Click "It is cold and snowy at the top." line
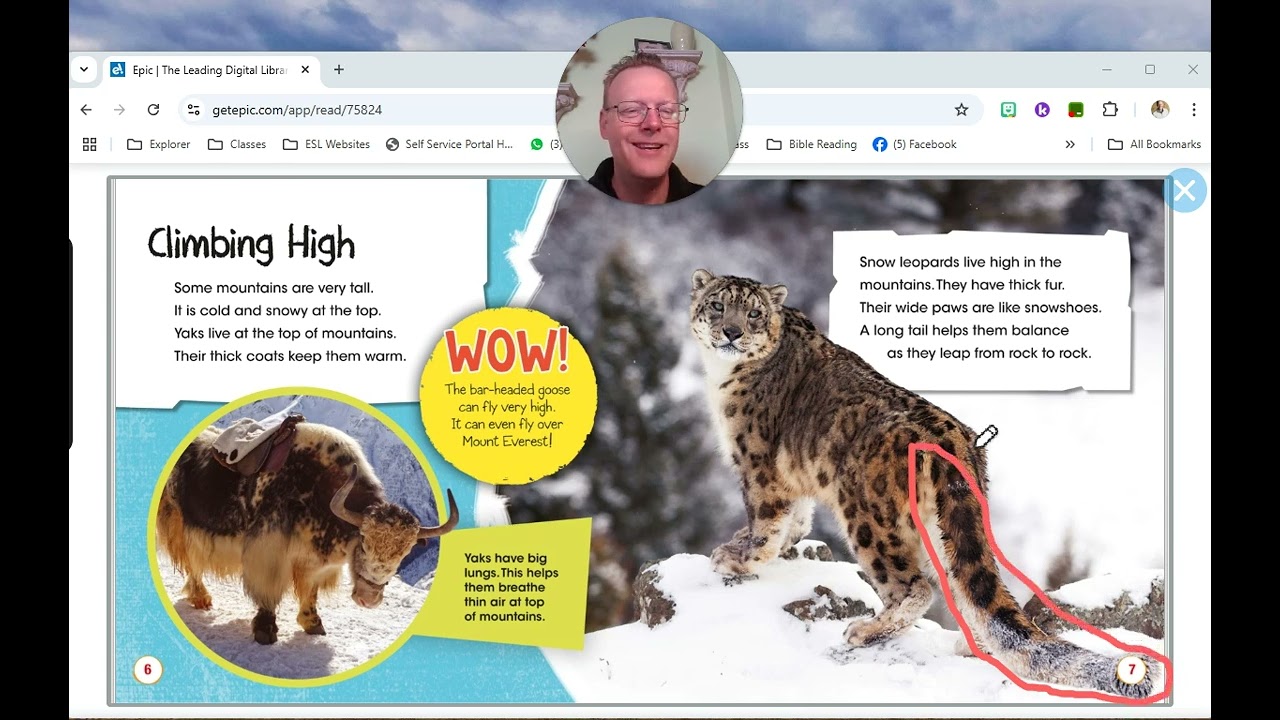Screen dimensions: 1280x720 coord(278,311)
